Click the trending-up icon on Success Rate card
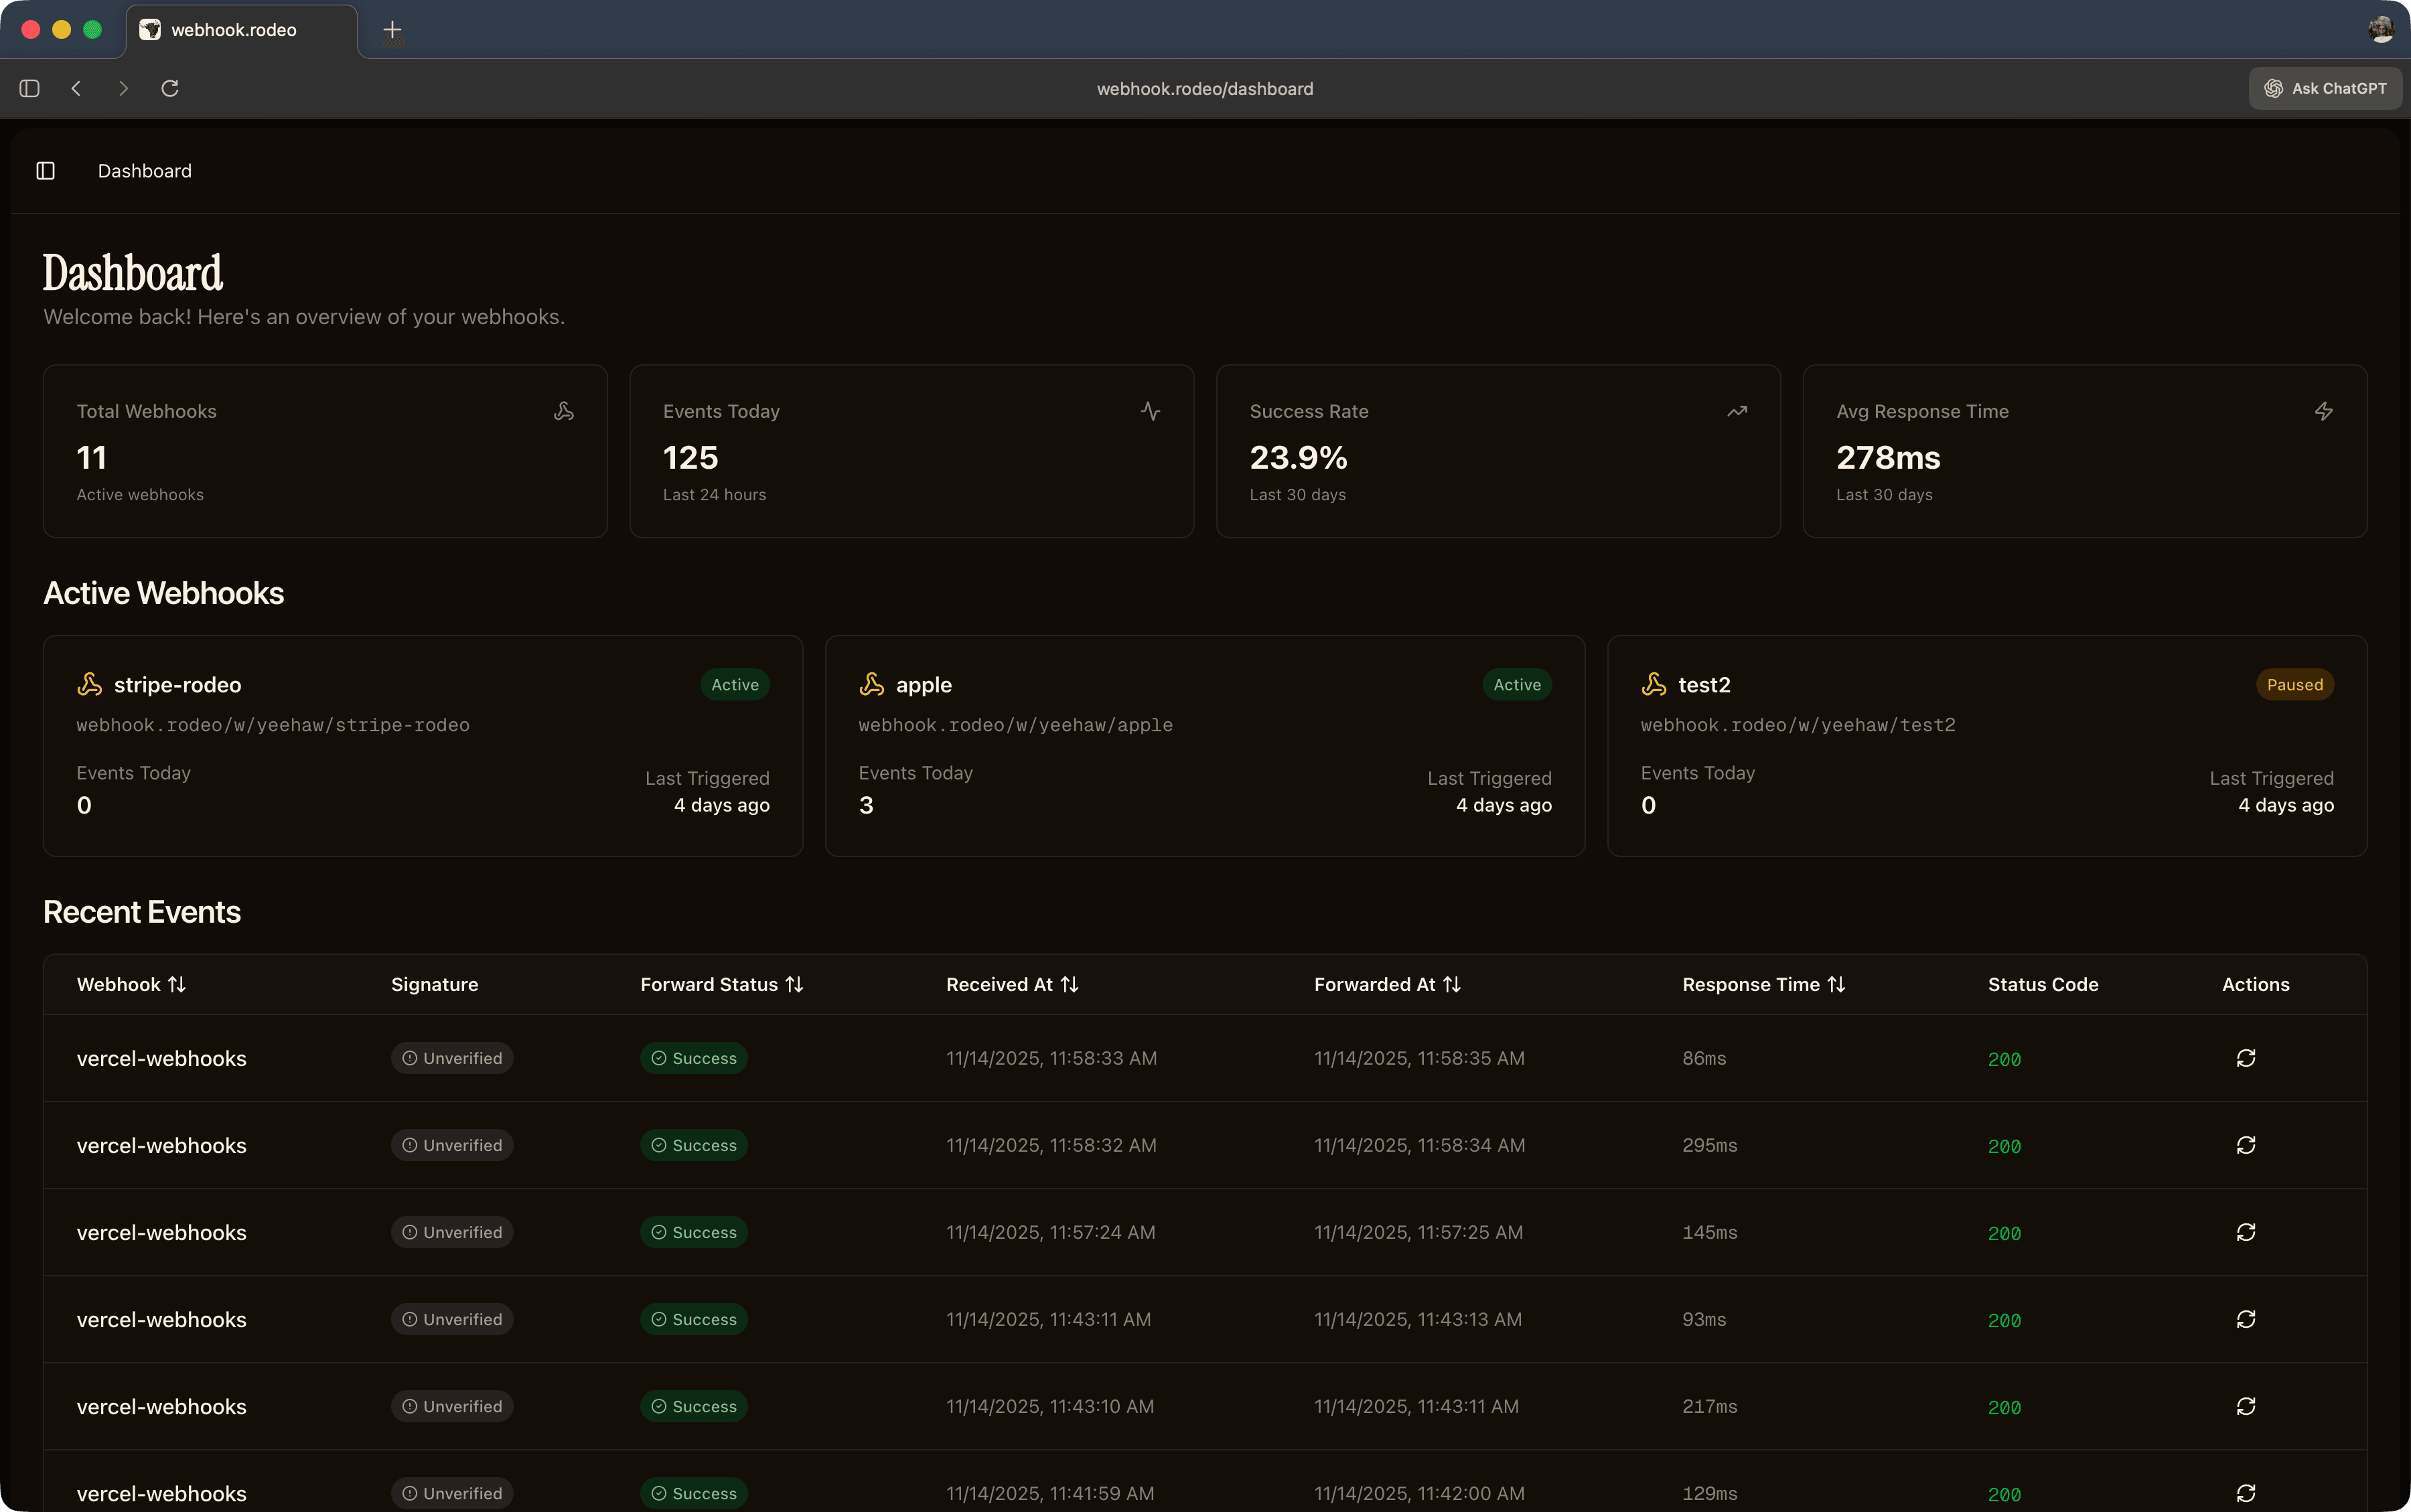The image size is (2411, 1512). [x=1736, y=411]
